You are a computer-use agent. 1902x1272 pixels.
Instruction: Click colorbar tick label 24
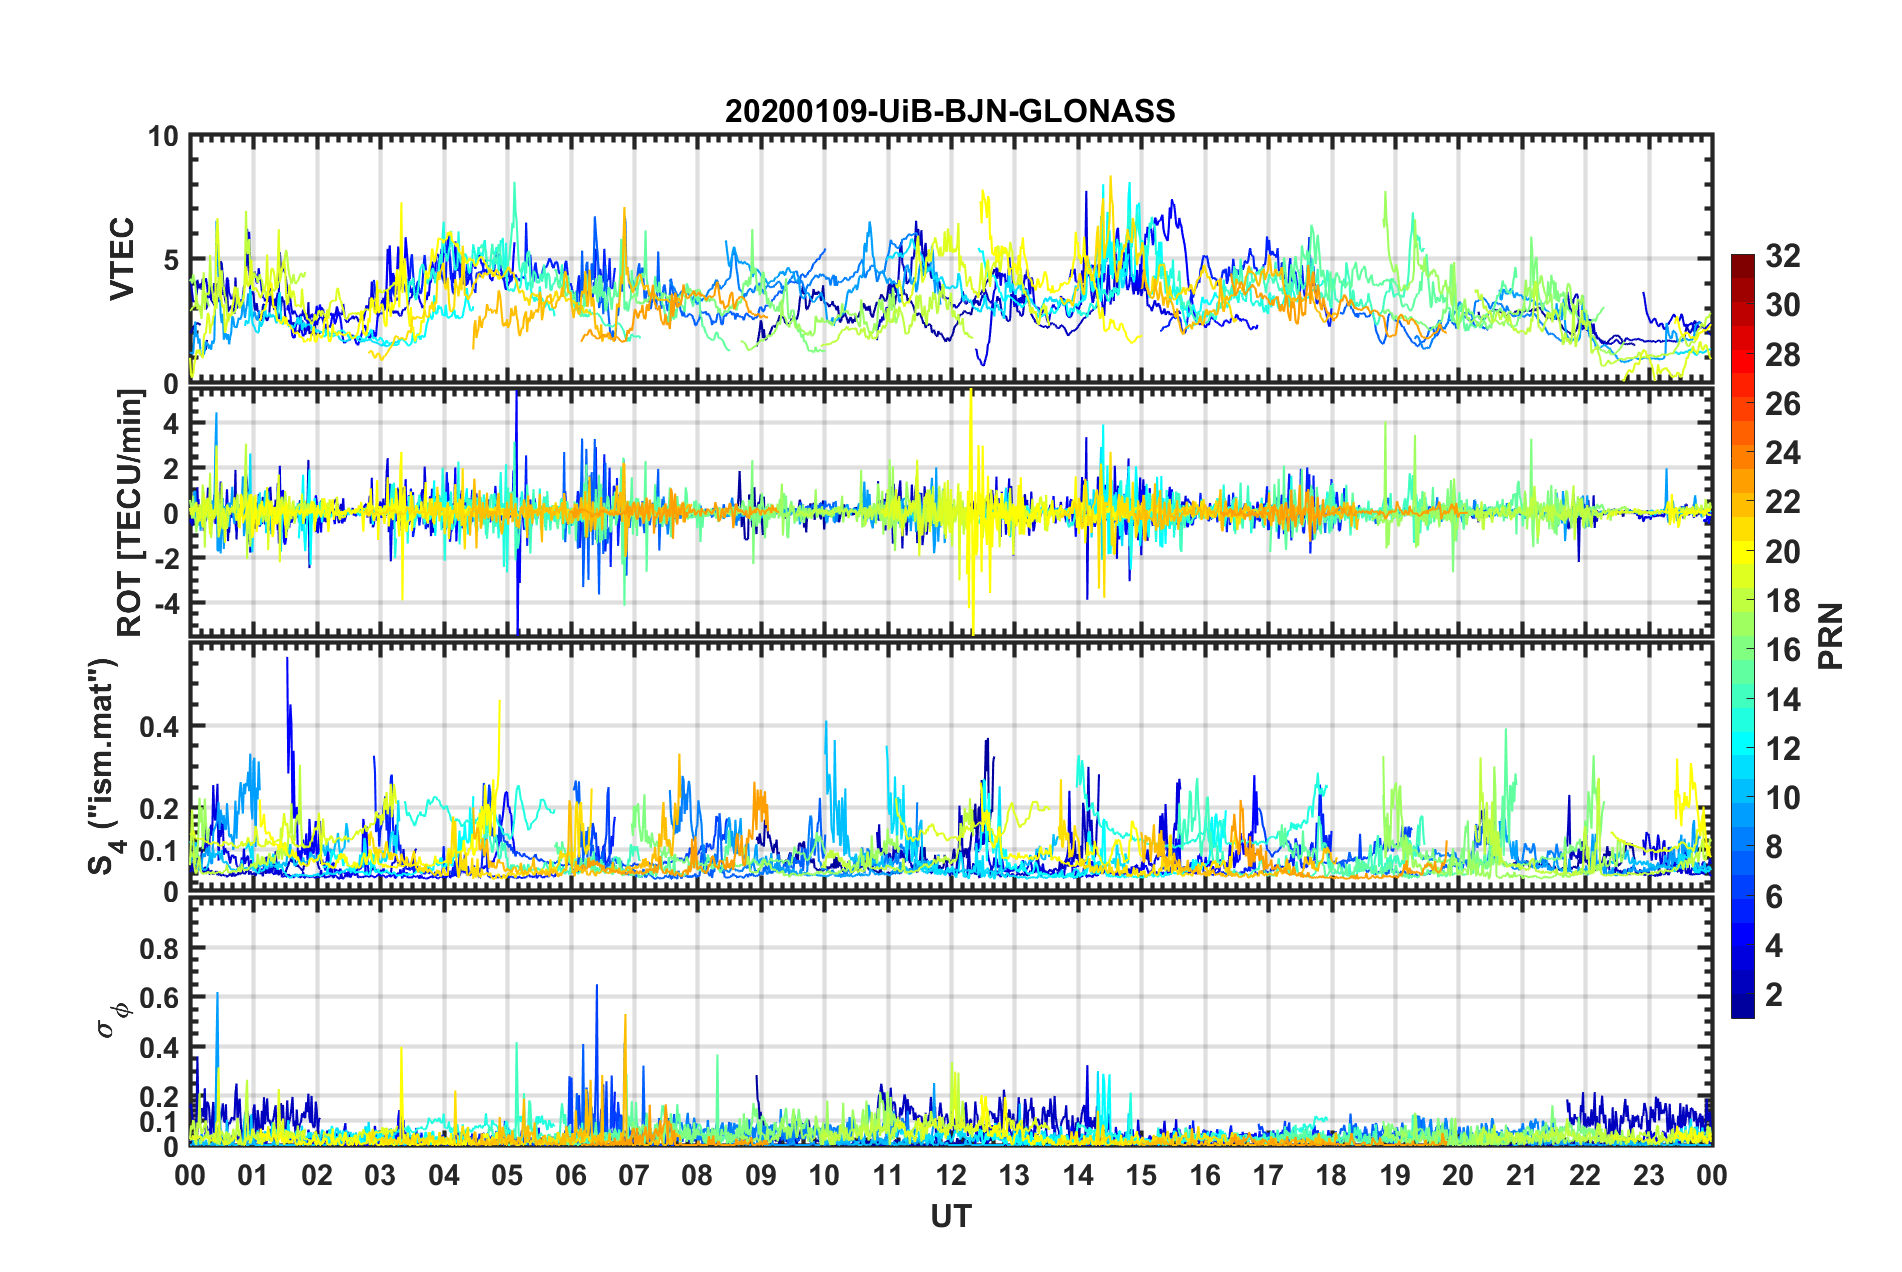pos(1782,453)
